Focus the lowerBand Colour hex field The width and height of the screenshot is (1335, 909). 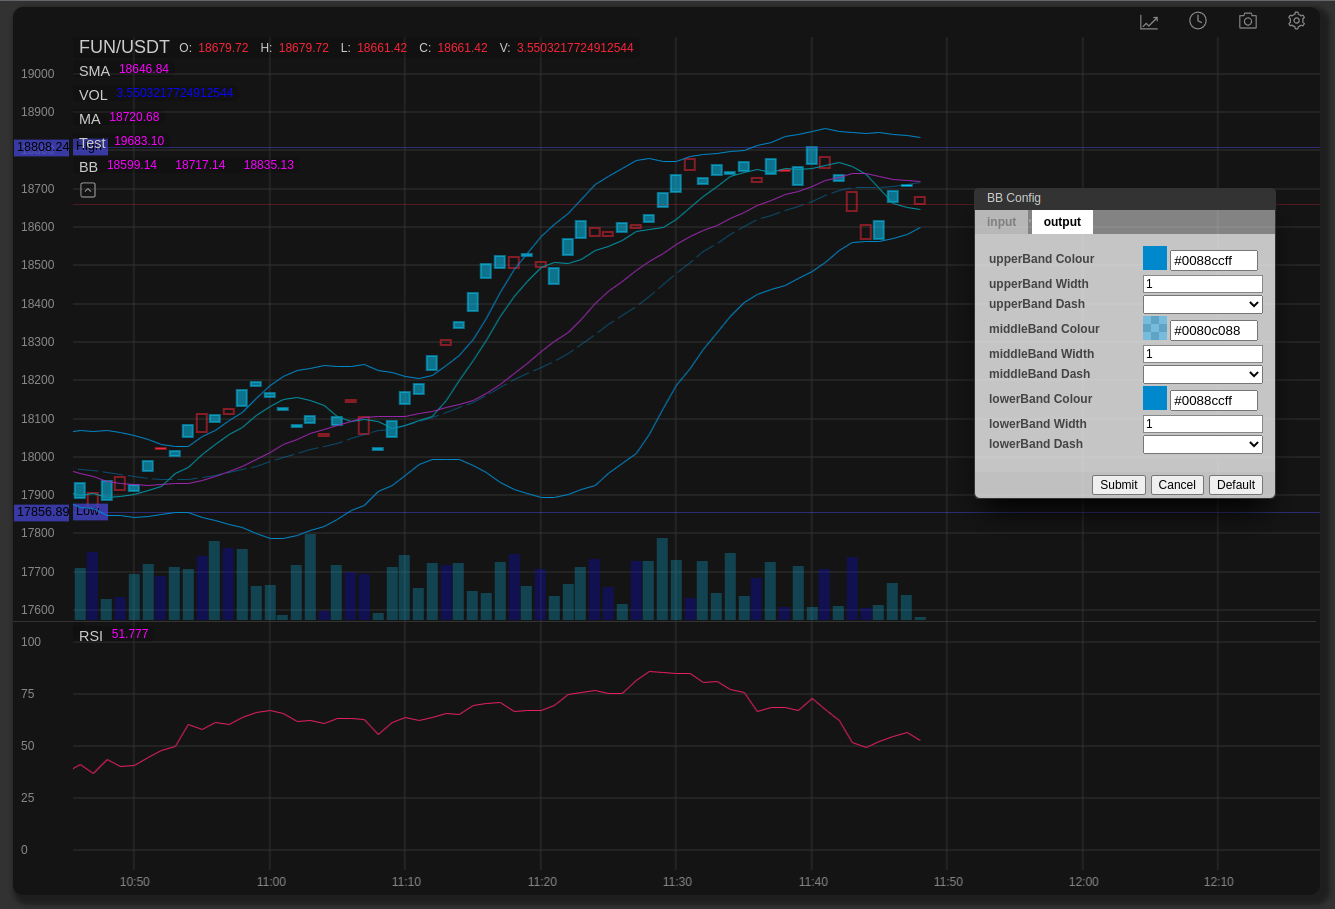[1214, 401]
